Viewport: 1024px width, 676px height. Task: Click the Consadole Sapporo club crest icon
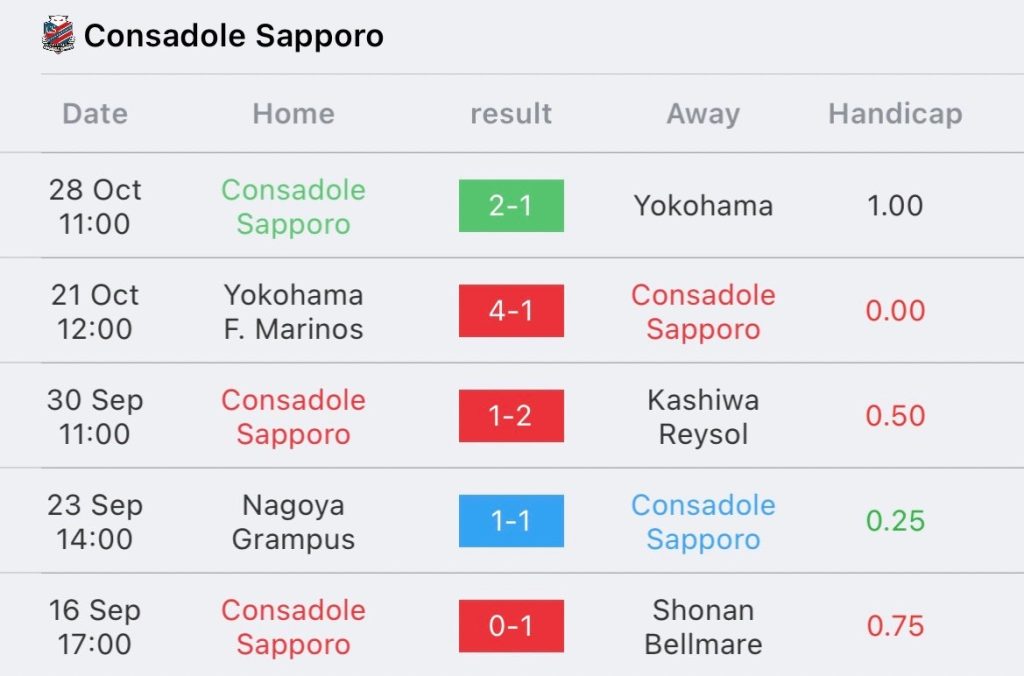(58, 35)
